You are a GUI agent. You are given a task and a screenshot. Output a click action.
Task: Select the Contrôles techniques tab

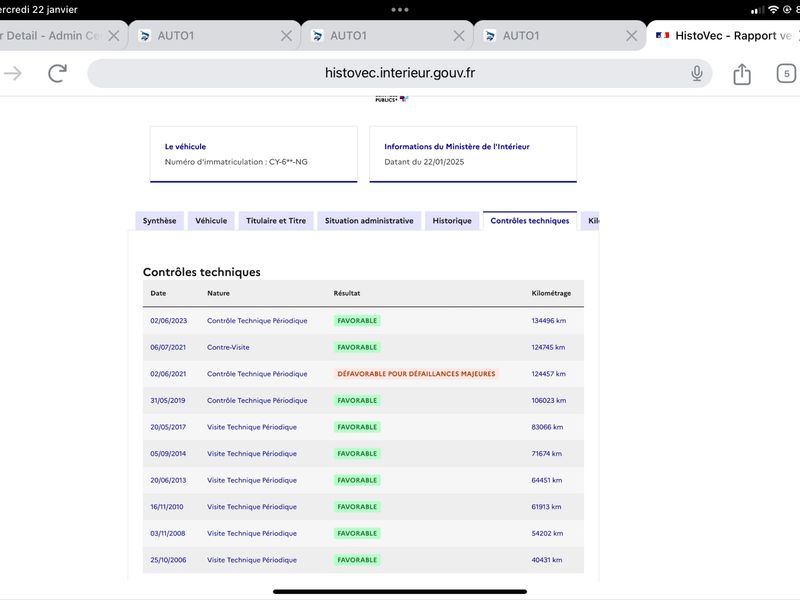(530, 221)
